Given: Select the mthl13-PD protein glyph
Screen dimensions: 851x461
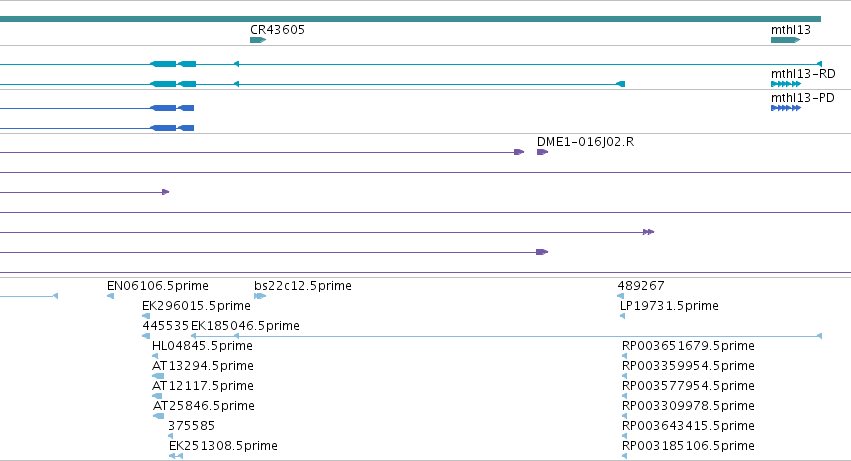Looking at the screenshot, I should [786, 108].
